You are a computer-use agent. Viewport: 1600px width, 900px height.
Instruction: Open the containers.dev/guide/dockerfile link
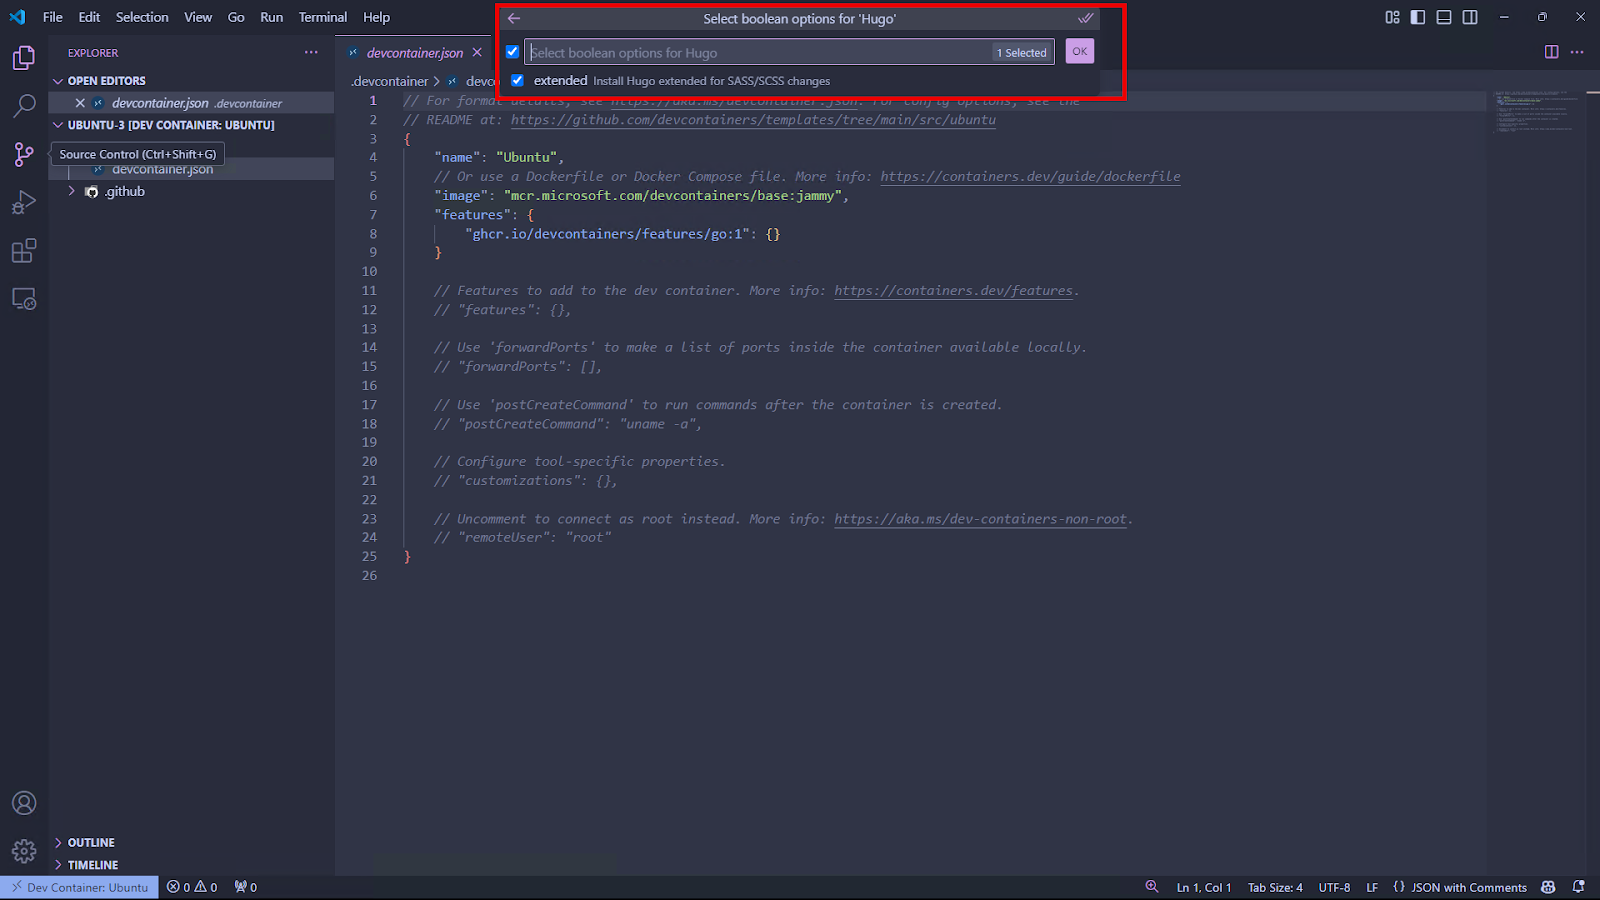point(1030,177)
